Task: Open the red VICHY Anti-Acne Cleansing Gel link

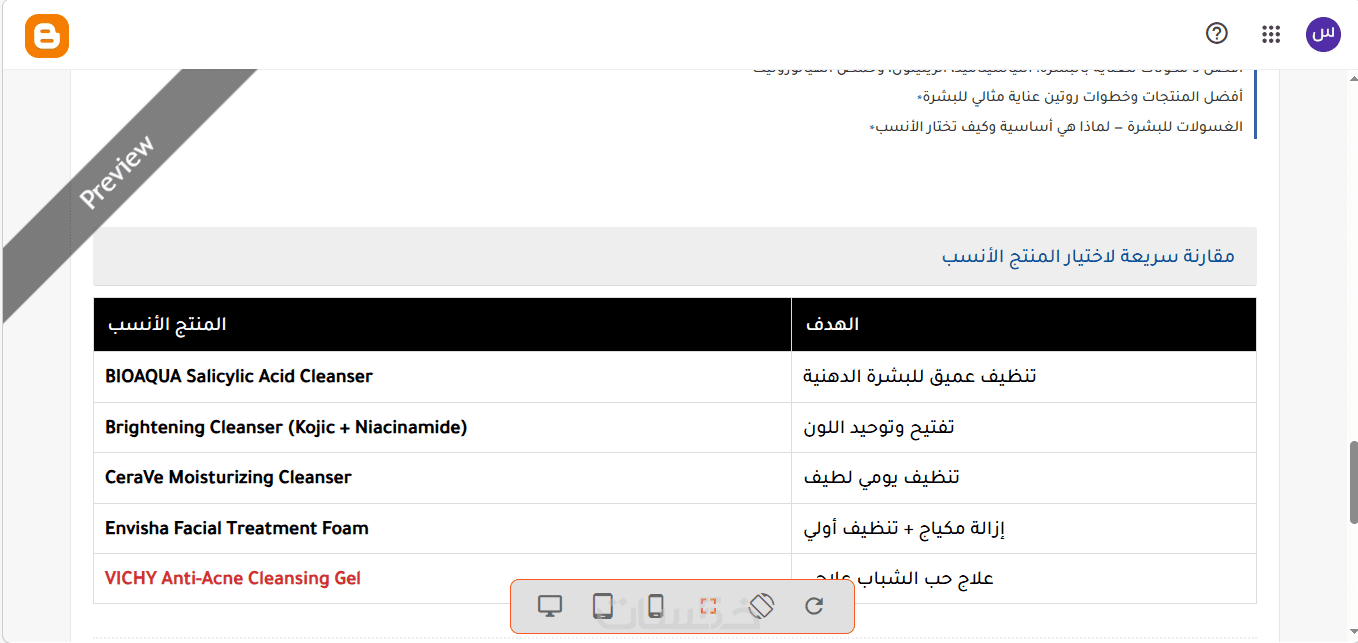Action: point(232,578)
